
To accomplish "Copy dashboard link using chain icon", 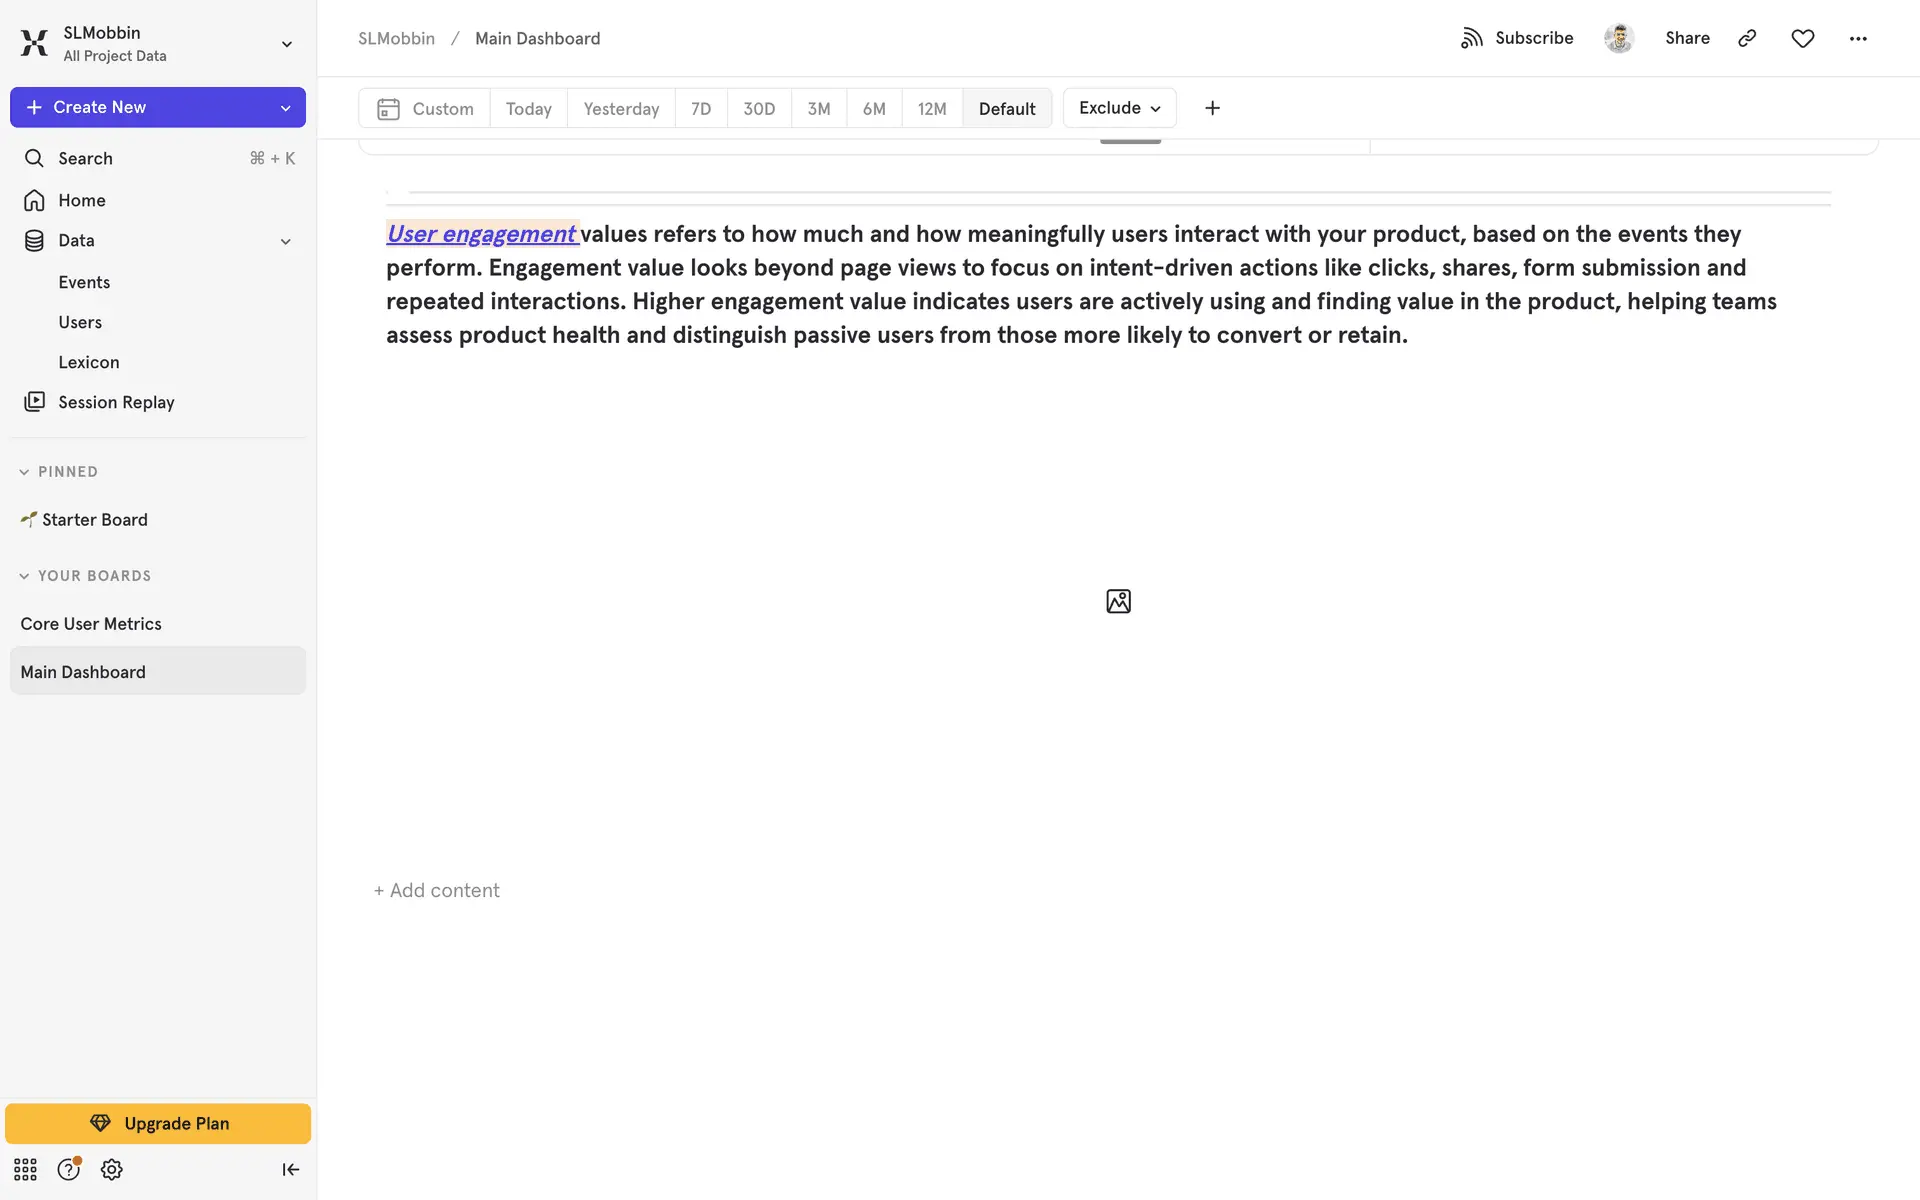I will tap(1747, 38).
